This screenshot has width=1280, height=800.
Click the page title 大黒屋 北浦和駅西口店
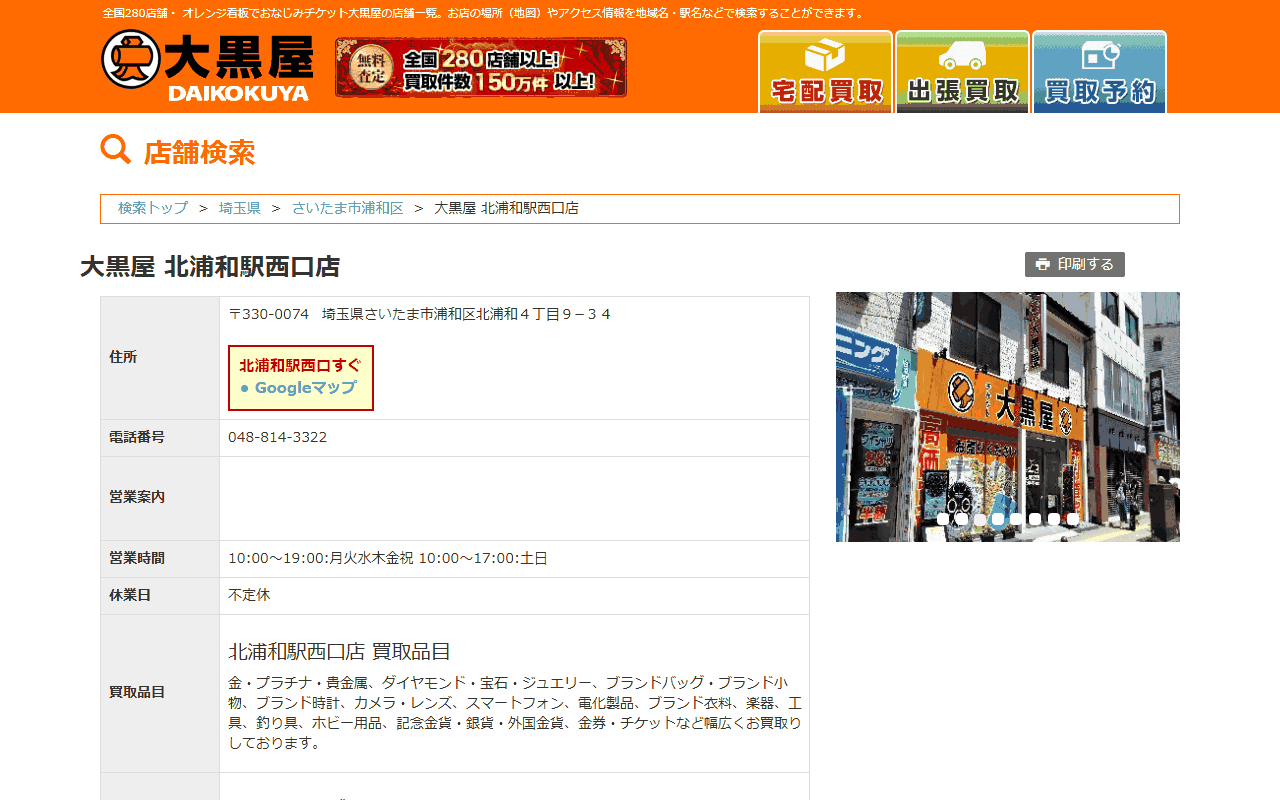[x=210, y=267]
